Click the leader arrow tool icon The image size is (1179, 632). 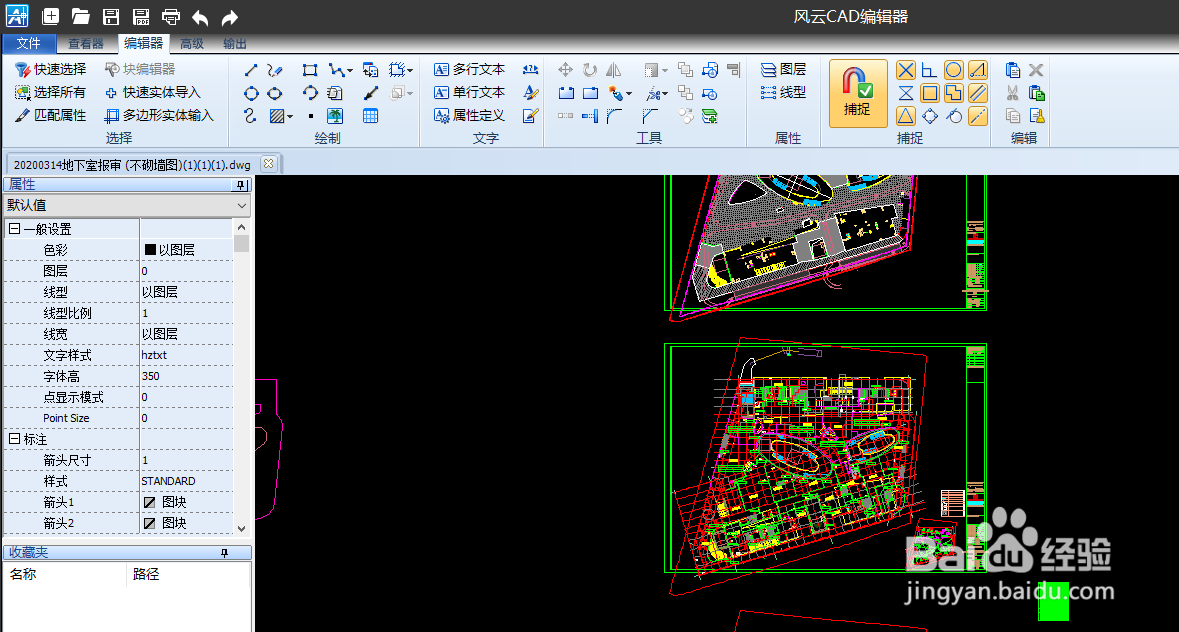371,93
